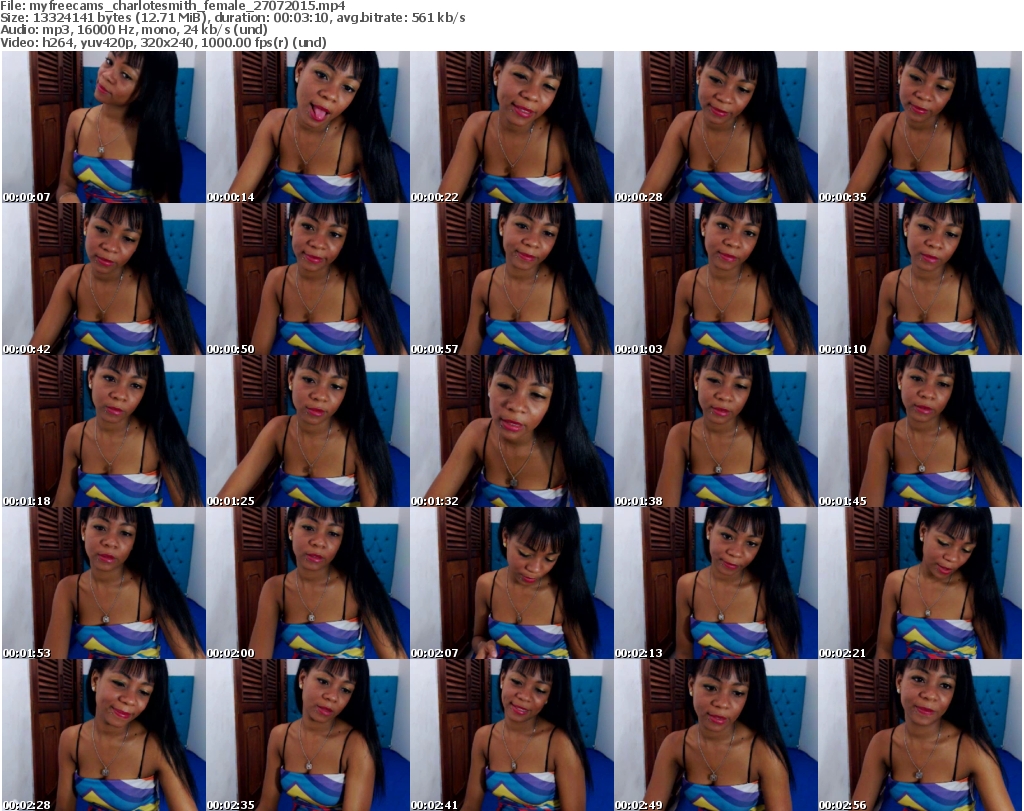Open the thumbnail stamped 00:00:14

308,127
